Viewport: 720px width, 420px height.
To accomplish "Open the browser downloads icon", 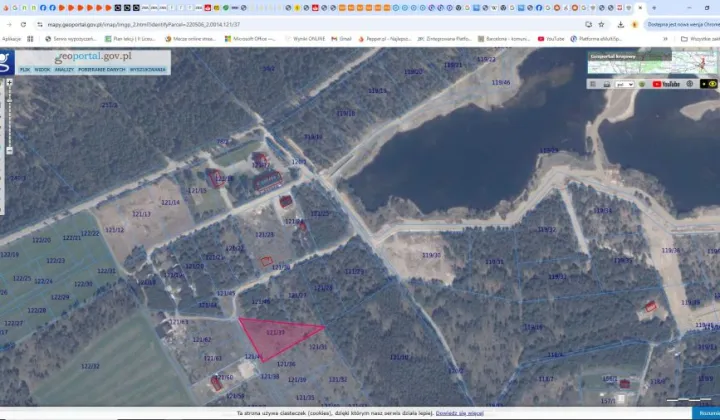I will click(x=620, y=24).
